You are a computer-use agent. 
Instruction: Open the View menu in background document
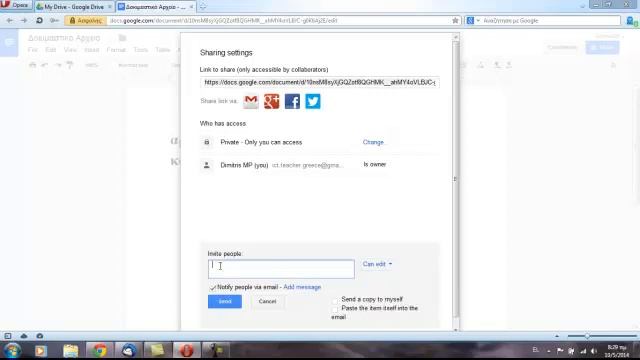(70, 50)
